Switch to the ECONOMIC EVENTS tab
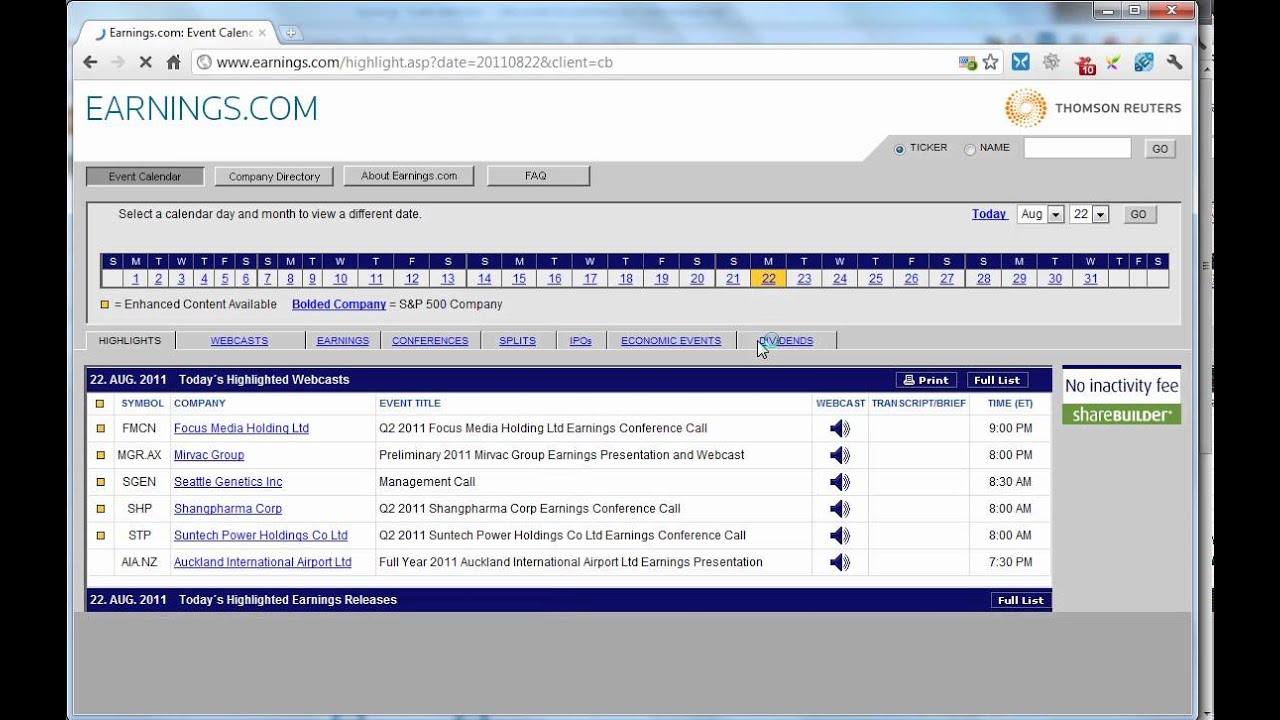Image resolution: width=1280 pixels, height=720 pixels. click(671, 341)
